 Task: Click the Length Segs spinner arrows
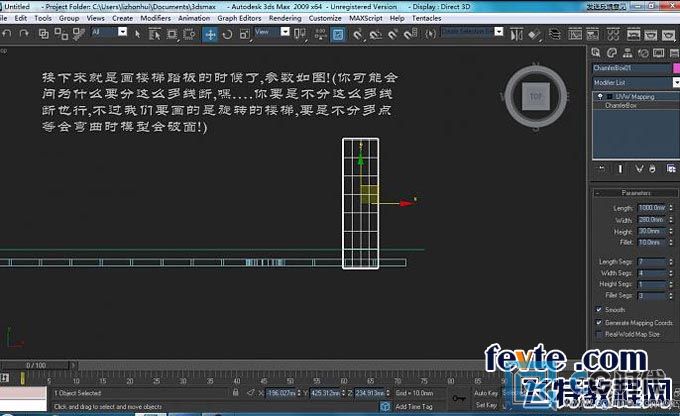point(671,262)
